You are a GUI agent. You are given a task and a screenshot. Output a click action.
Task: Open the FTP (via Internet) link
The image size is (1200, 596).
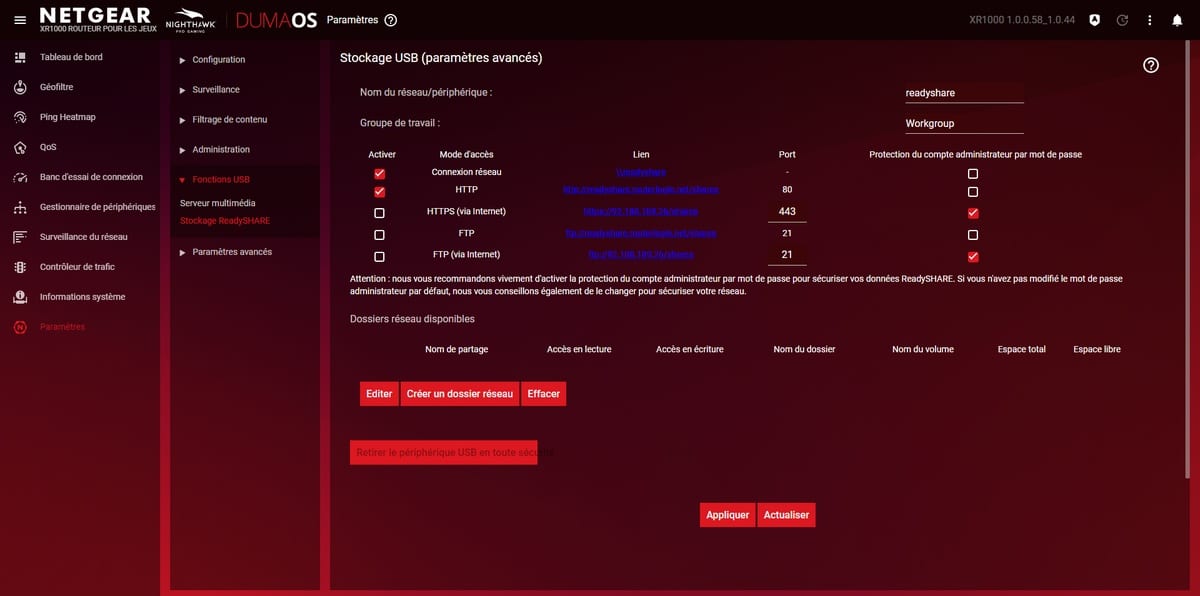641,255
